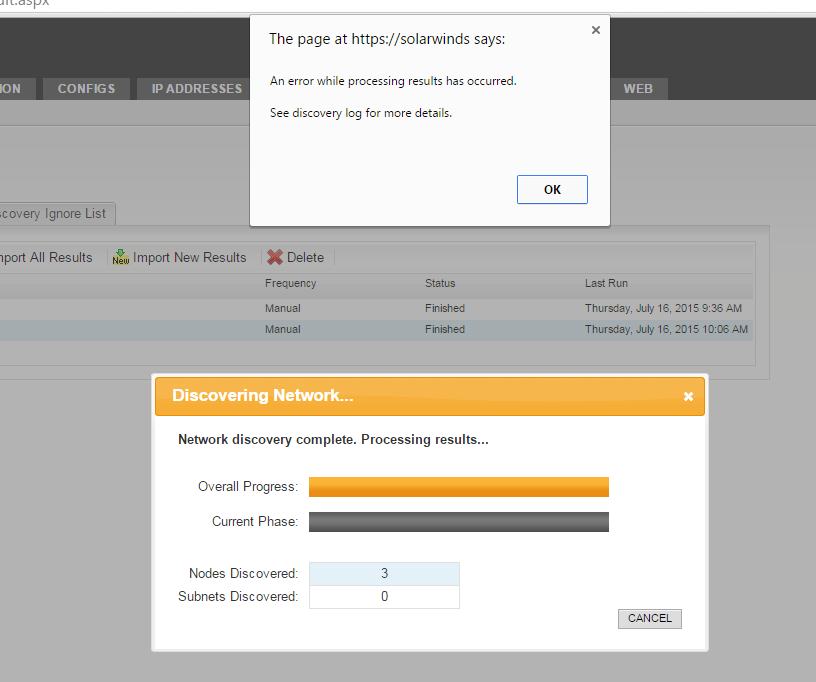Click the Nodes Discovered value 3
Image resolution: width=816 pixels, height=682 pixels.
[x=384, y=574]
